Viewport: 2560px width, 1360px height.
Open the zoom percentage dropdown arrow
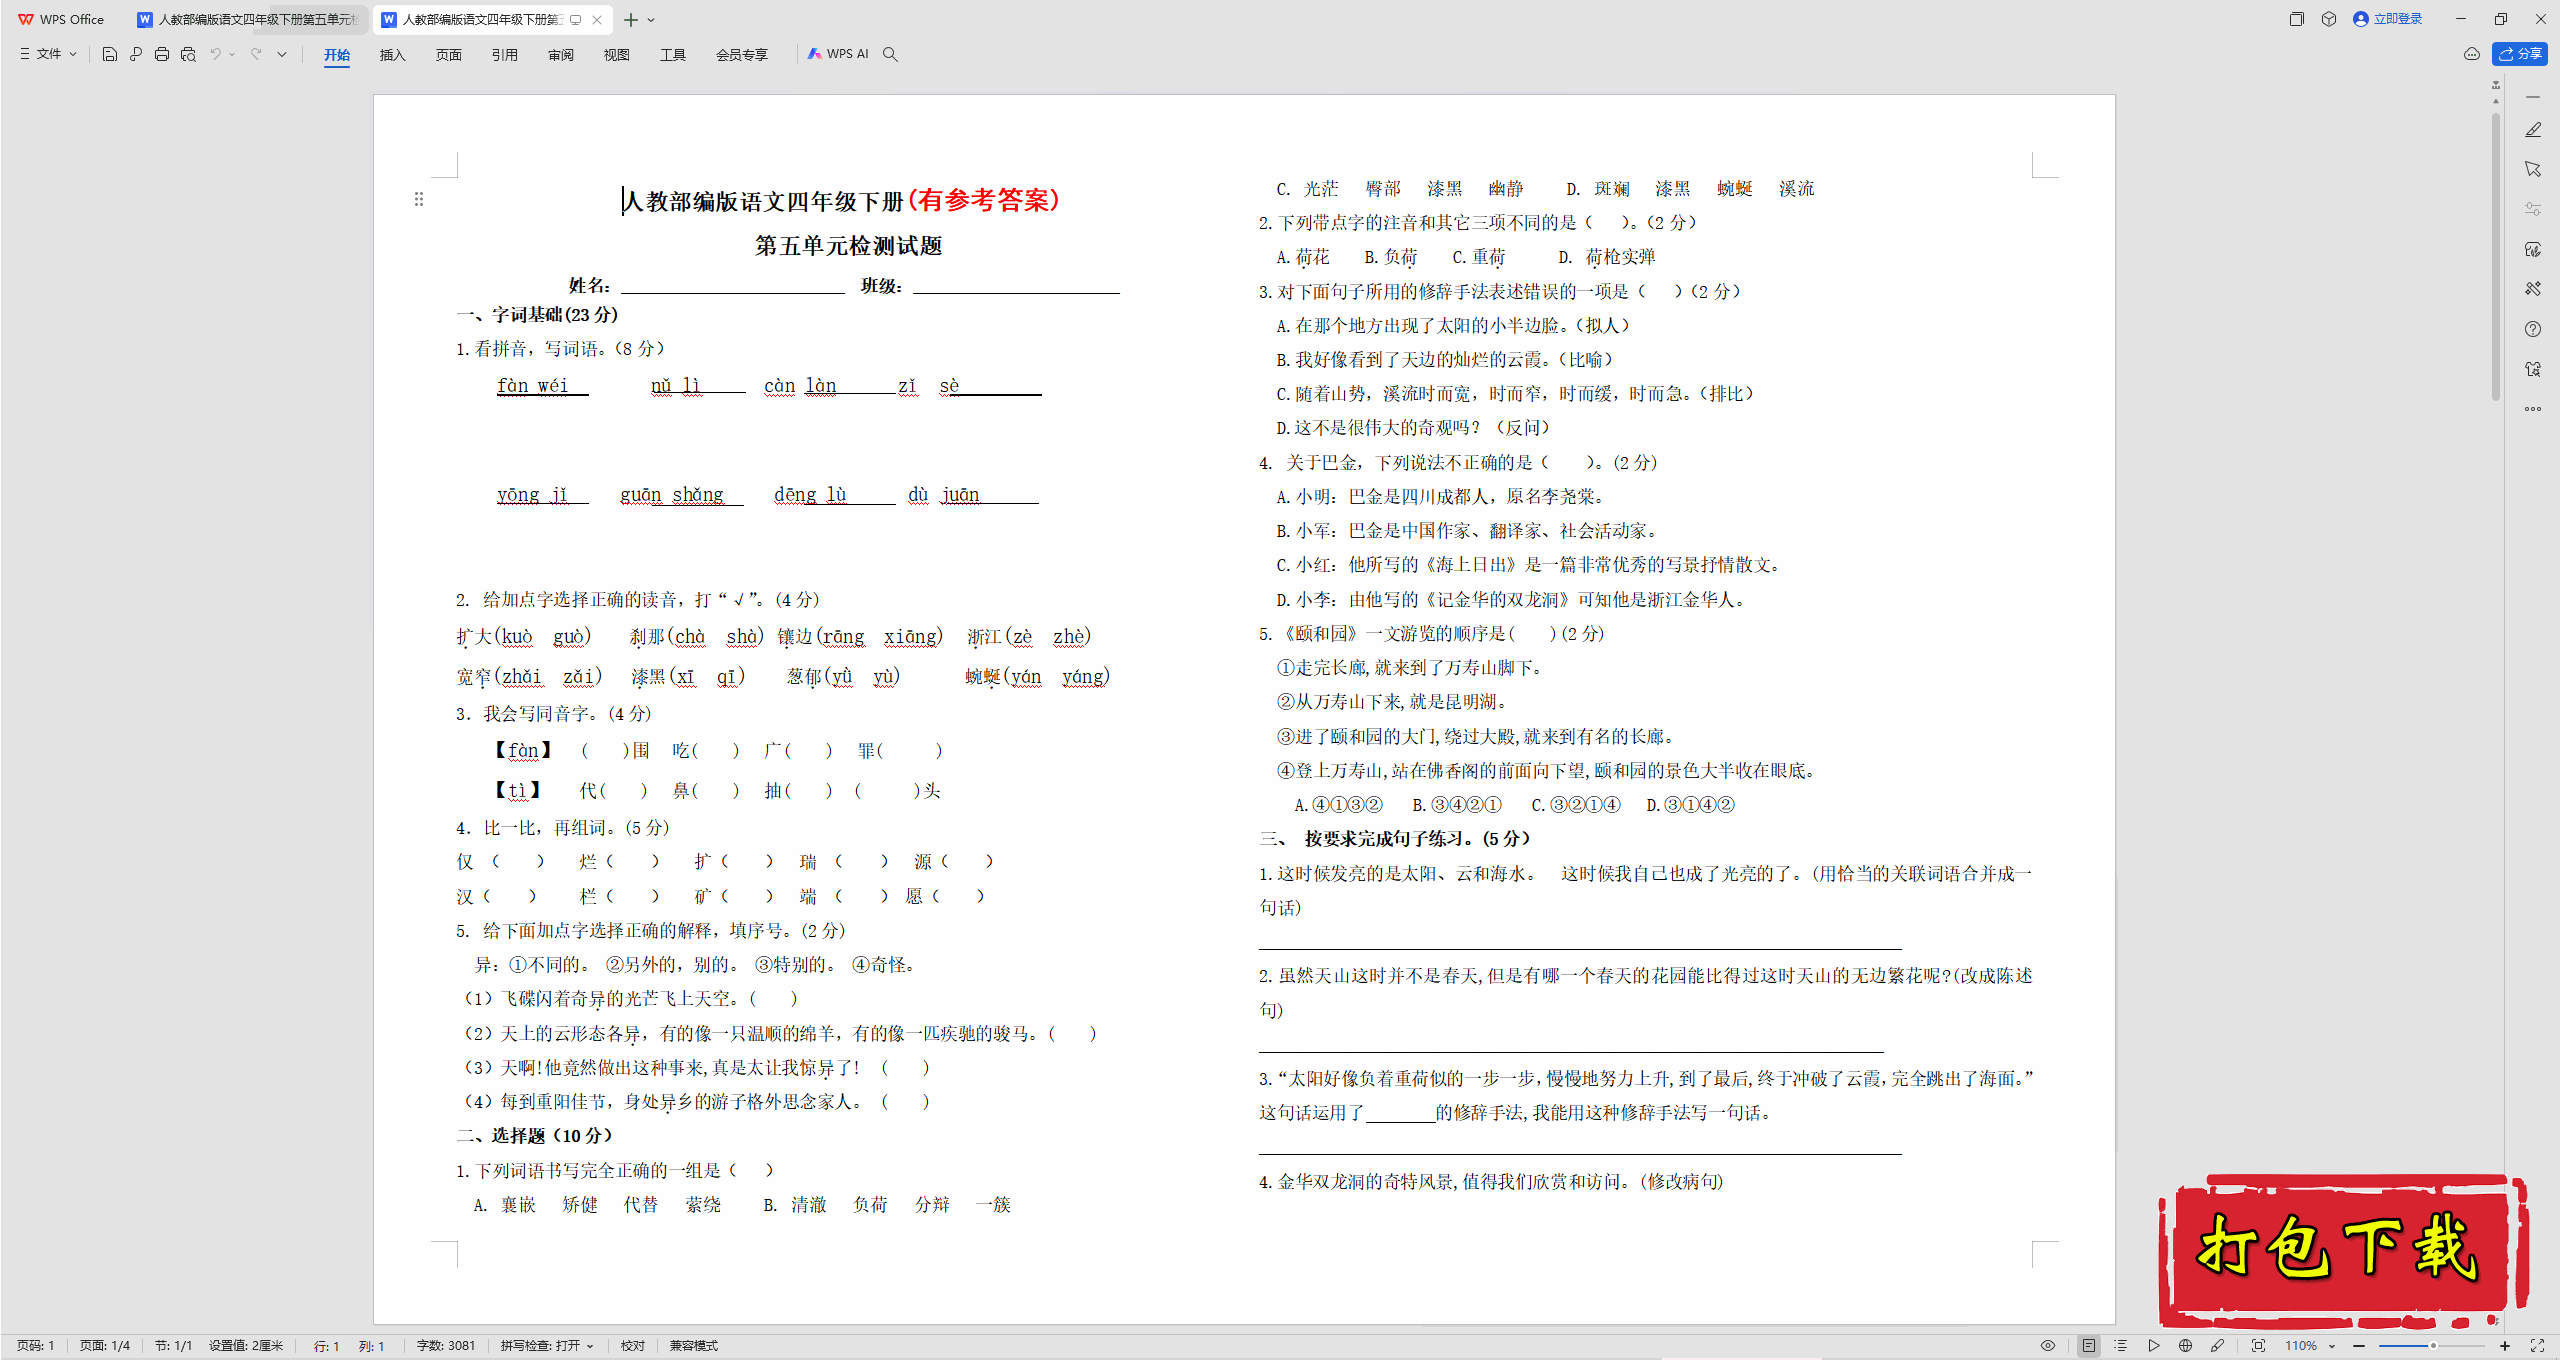pos(2332,1346)
